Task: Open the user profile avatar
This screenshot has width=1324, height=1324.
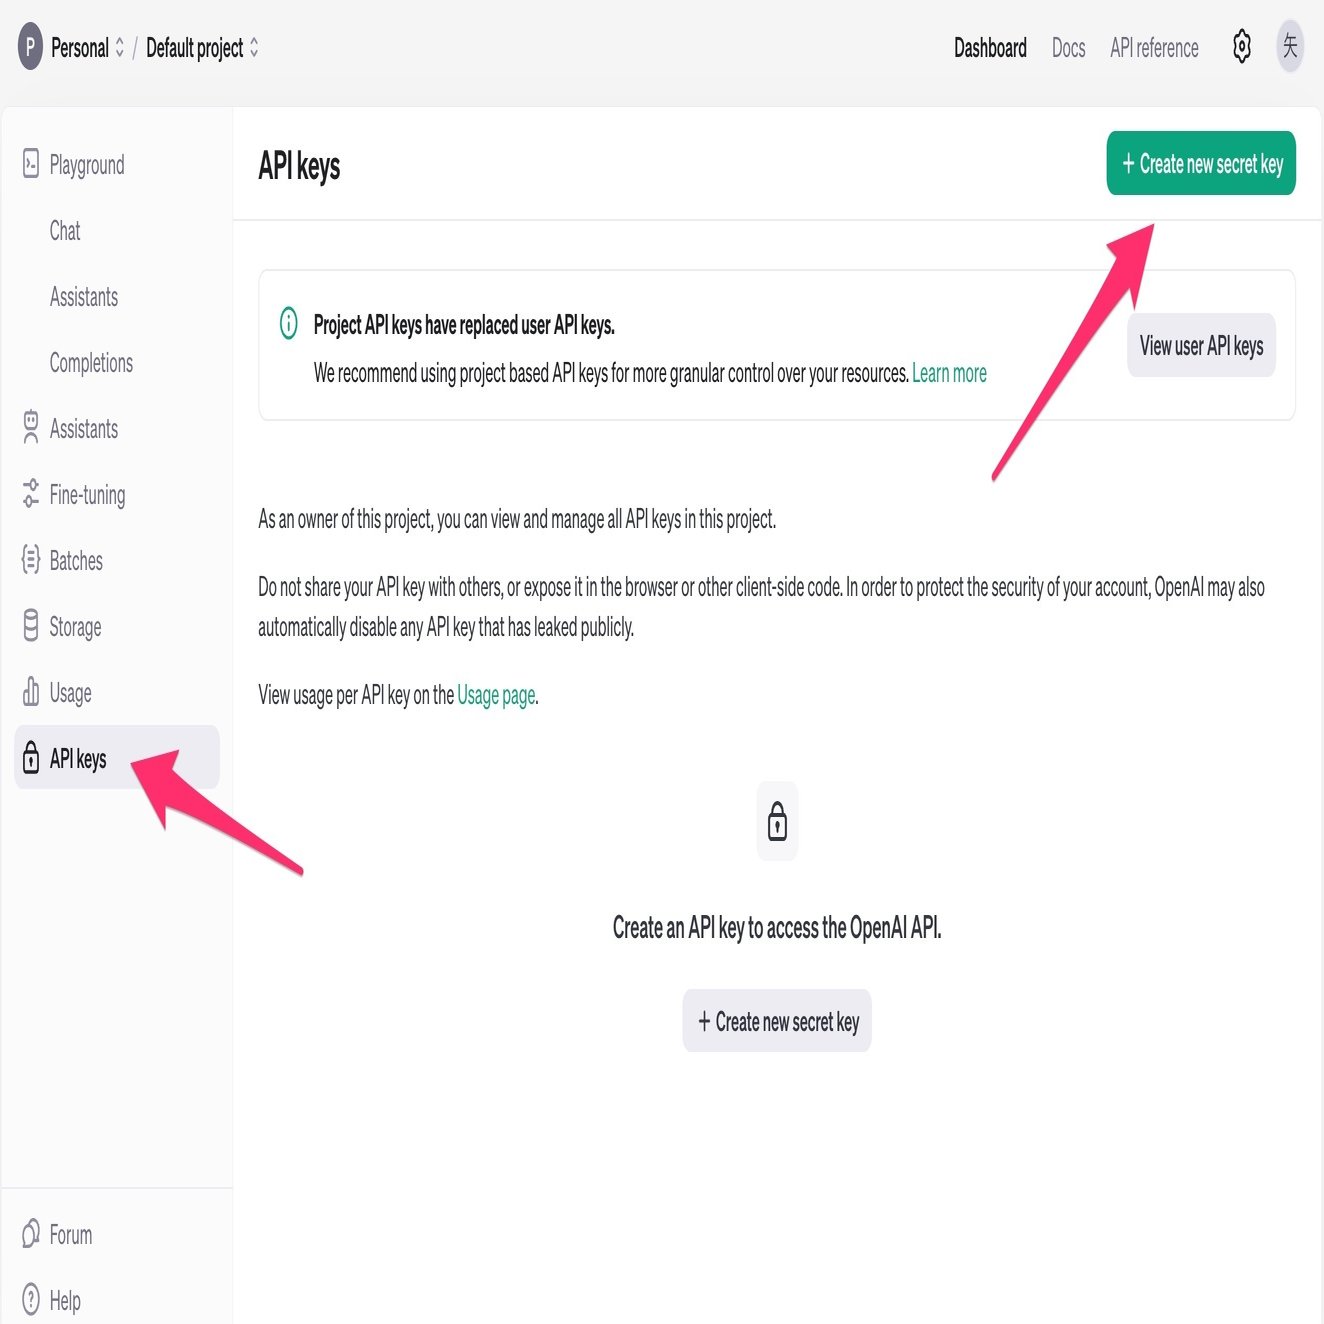Action: click(x=1290, y=47)
